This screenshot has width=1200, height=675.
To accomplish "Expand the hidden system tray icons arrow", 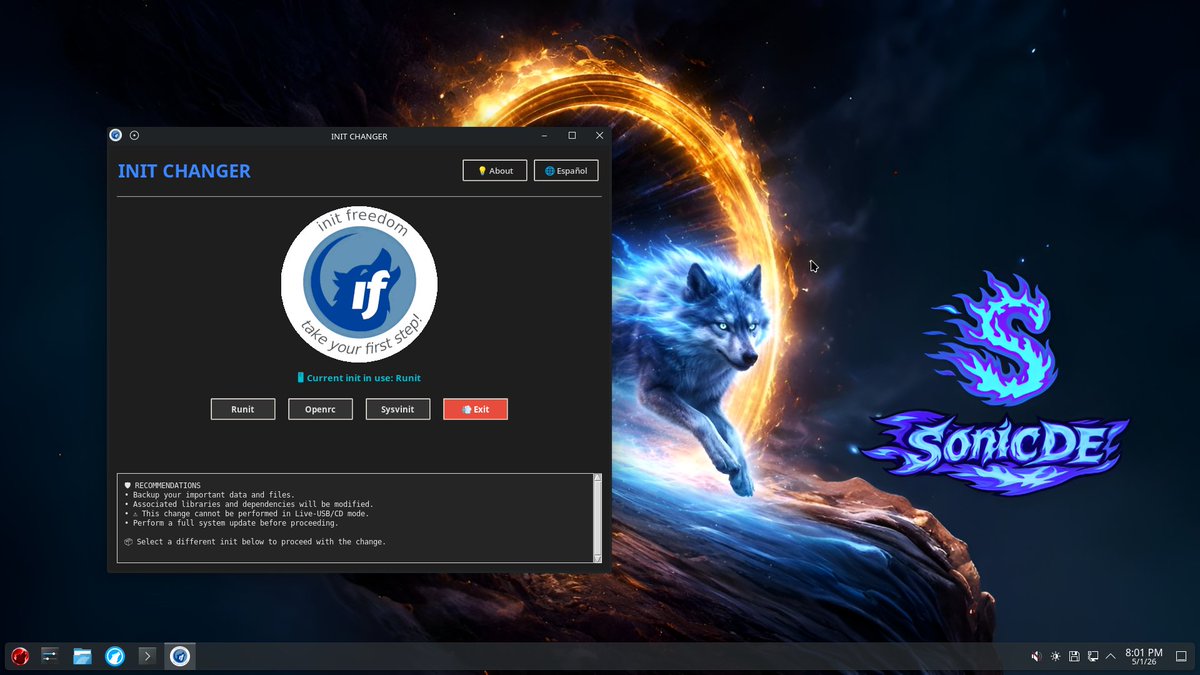I will click(x=1110, y=656).
